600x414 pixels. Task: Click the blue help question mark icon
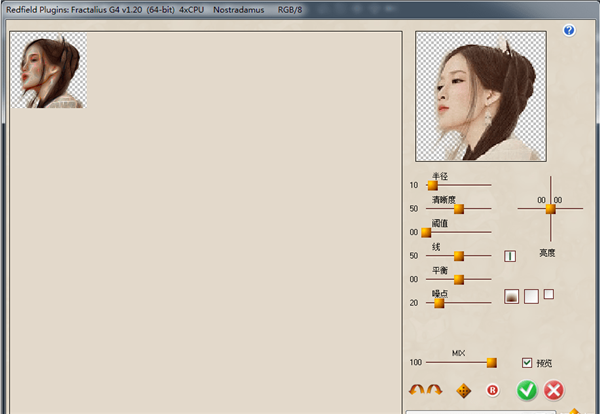tap(569, 31)
